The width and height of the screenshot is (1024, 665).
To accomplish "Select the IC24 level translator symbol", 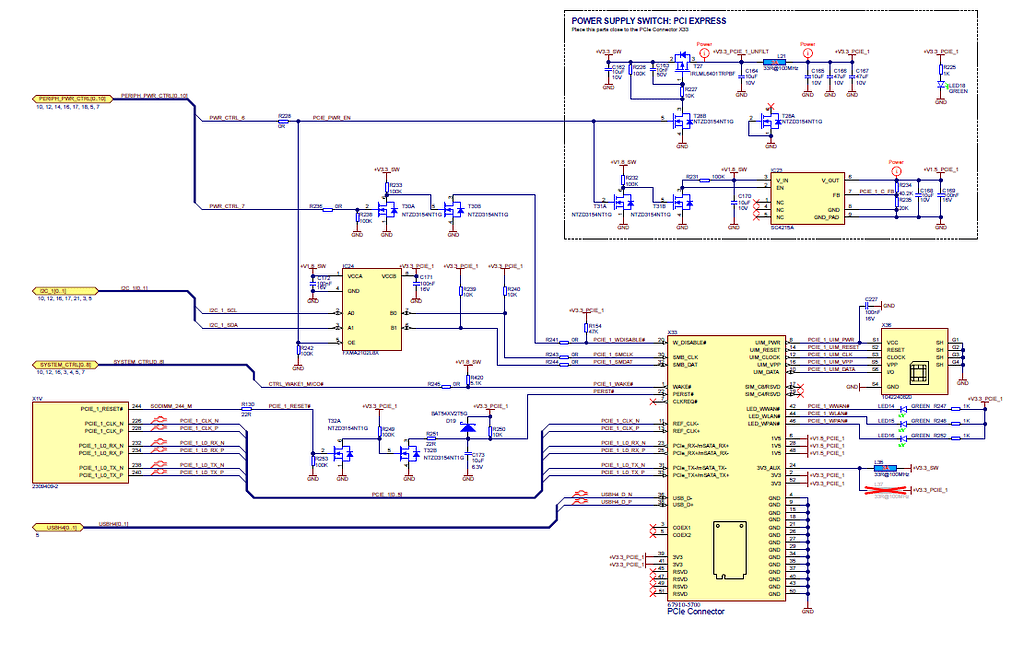I will (x=373, y=312).
